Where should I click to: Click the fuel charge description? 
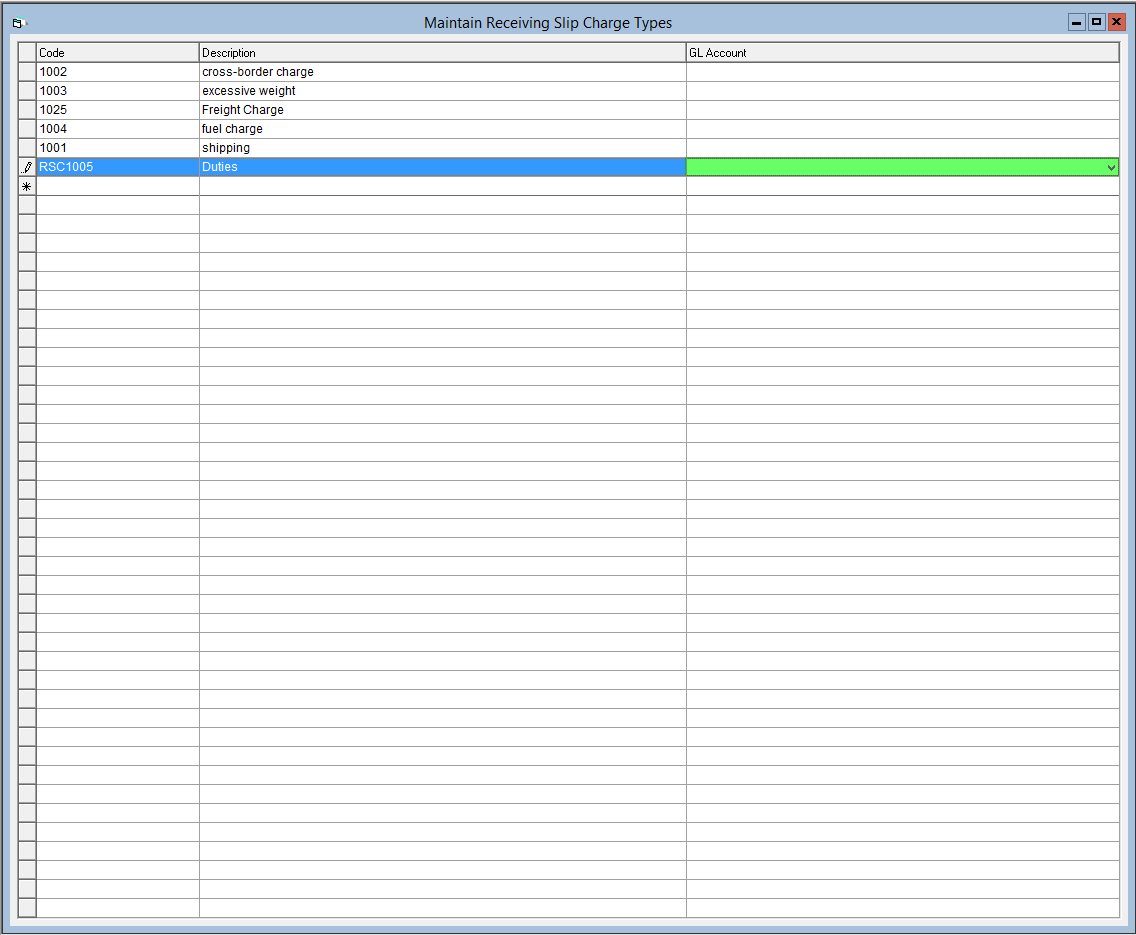442,129
